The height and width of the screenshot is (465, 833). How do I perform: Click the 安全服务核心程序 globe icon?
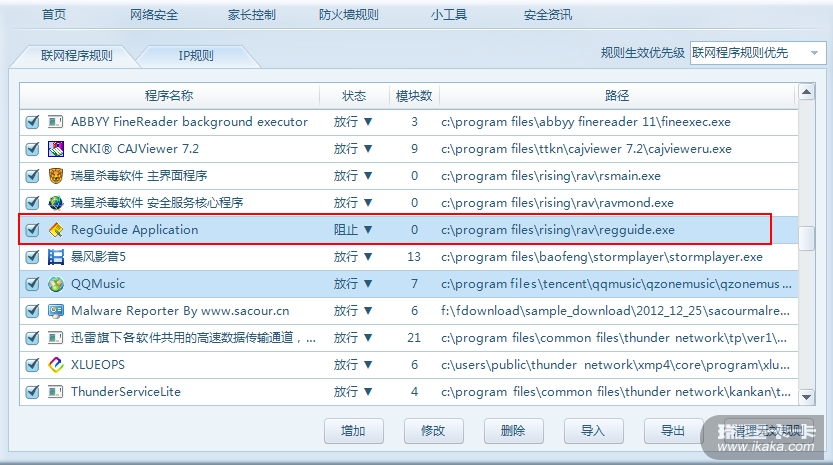tap(56, 203)
